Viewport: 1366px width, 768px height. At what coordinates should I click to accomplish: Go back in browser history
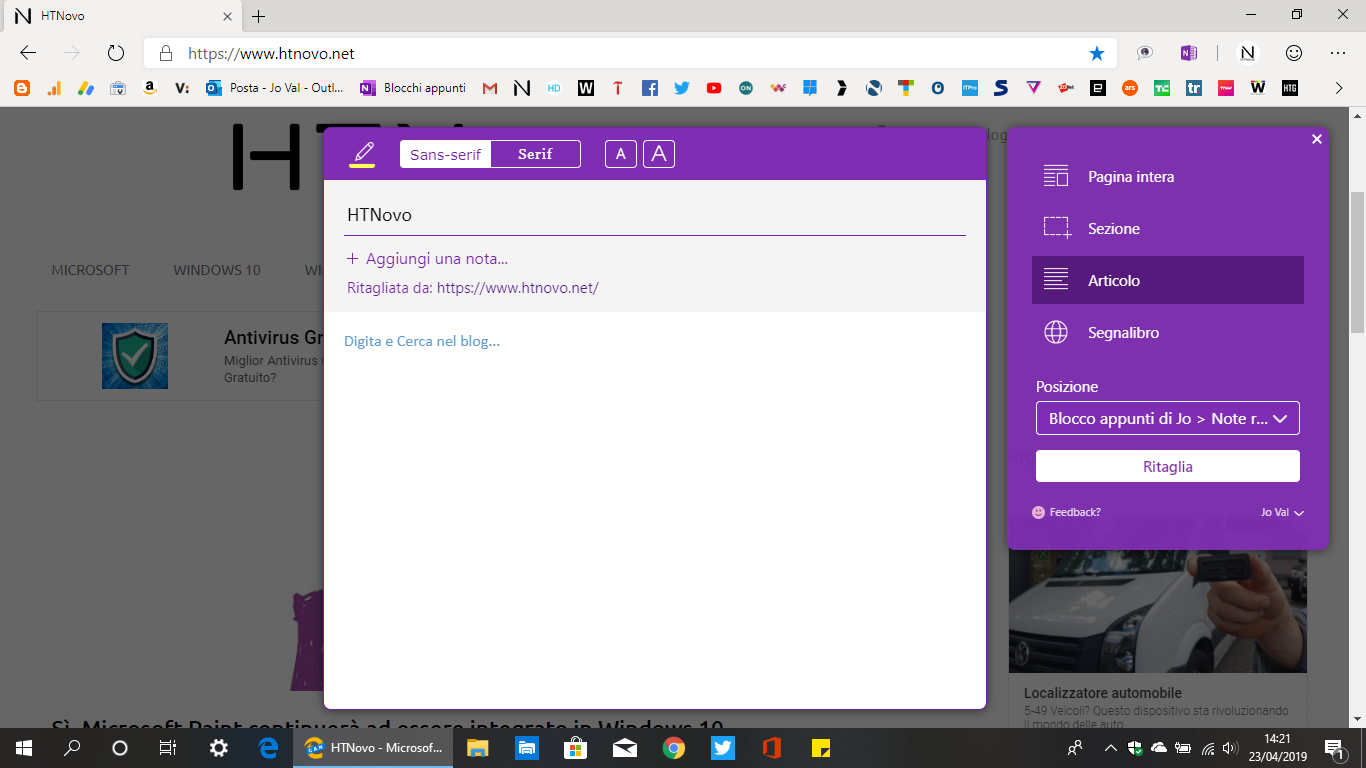28,53
